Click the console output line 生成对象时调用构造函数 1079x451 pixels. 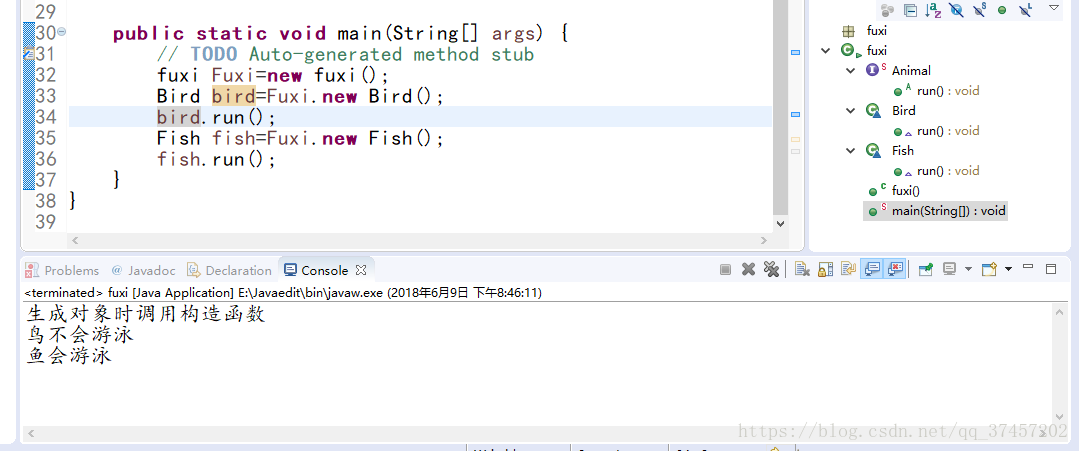(146, 315)
